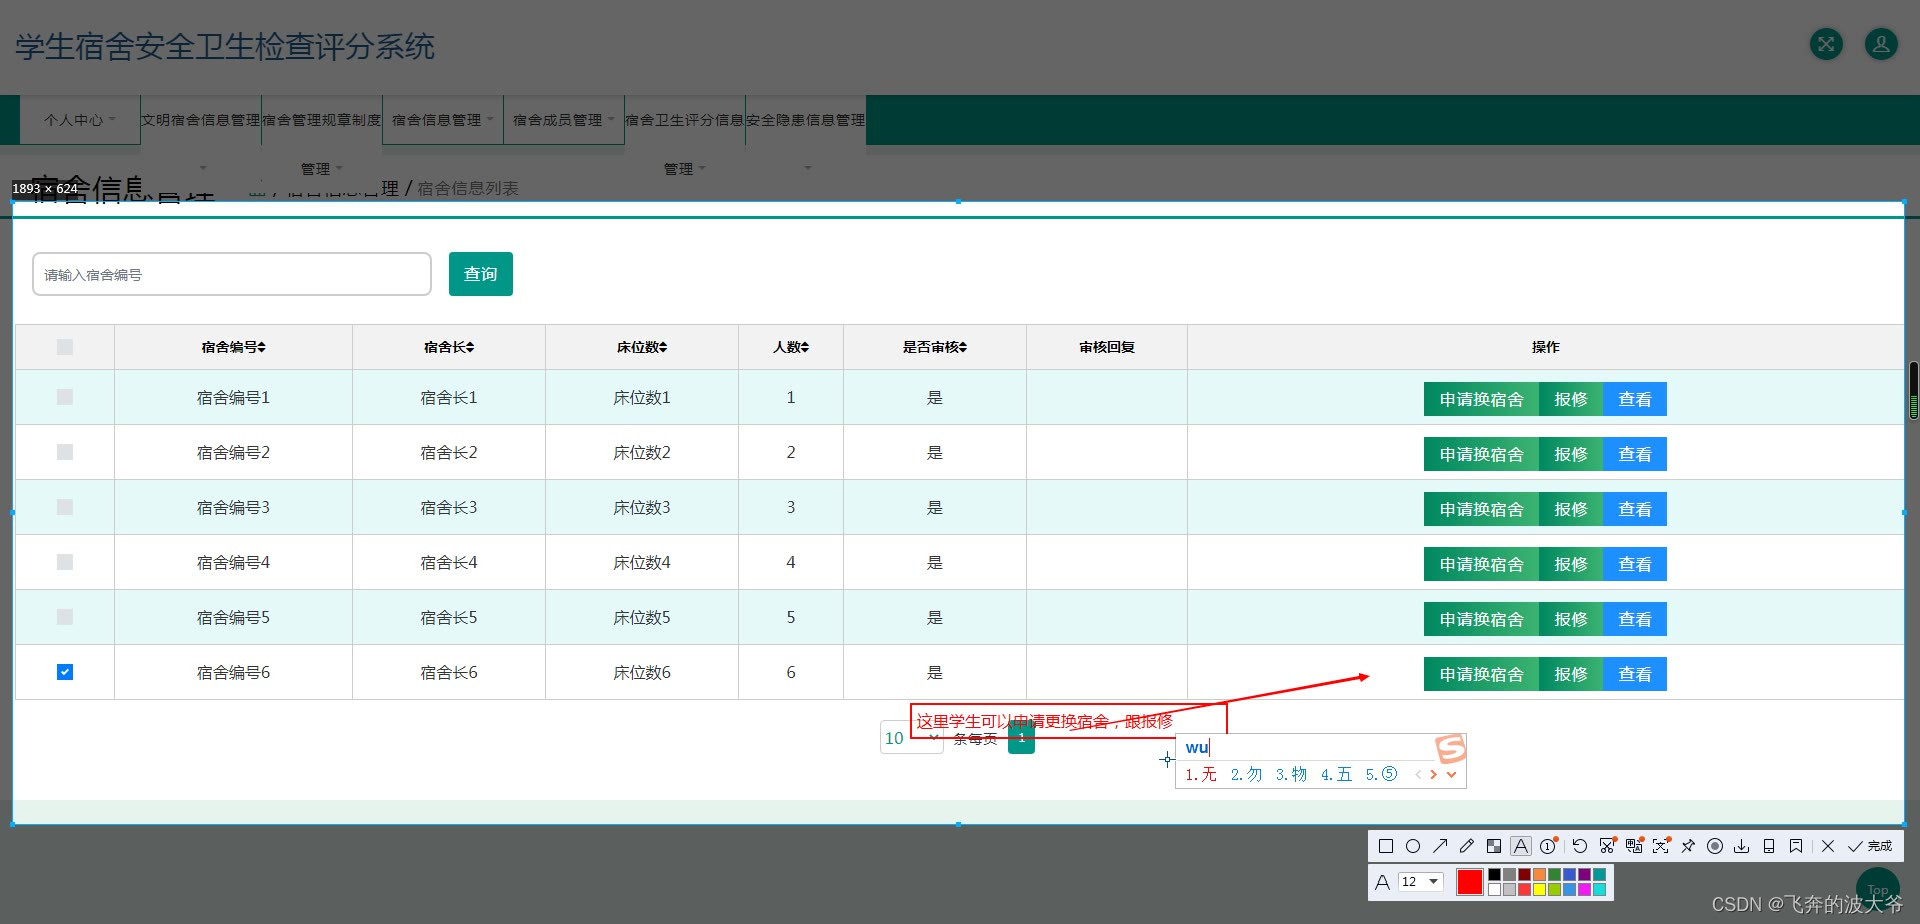The image size is (1920, 924).
Task: Check the row checkbox for 宿舍编号1
Action: 65,397
